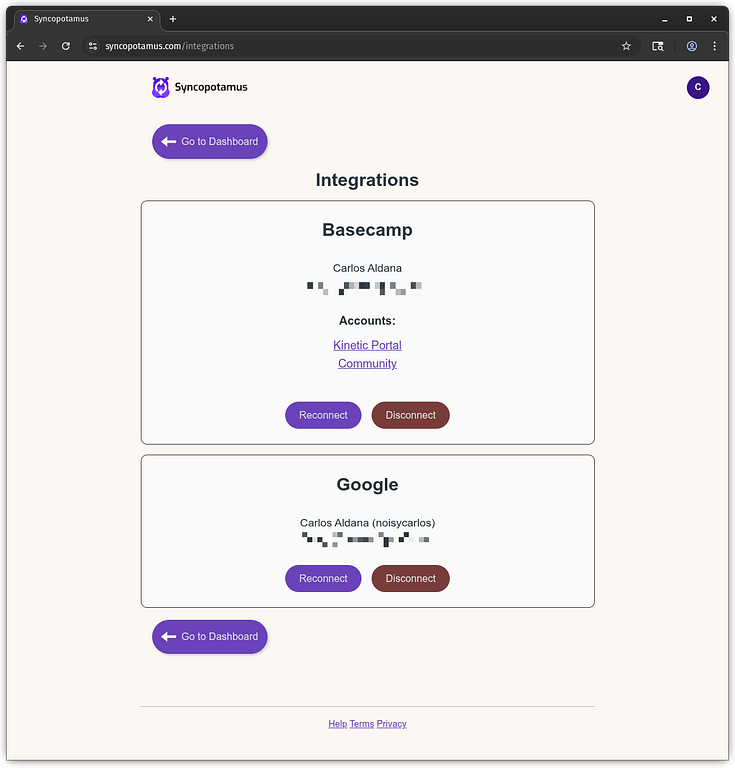Open Chrome three-dot menu
The width and height of the screenshot is (735, 768).
(x=714, y=46)
